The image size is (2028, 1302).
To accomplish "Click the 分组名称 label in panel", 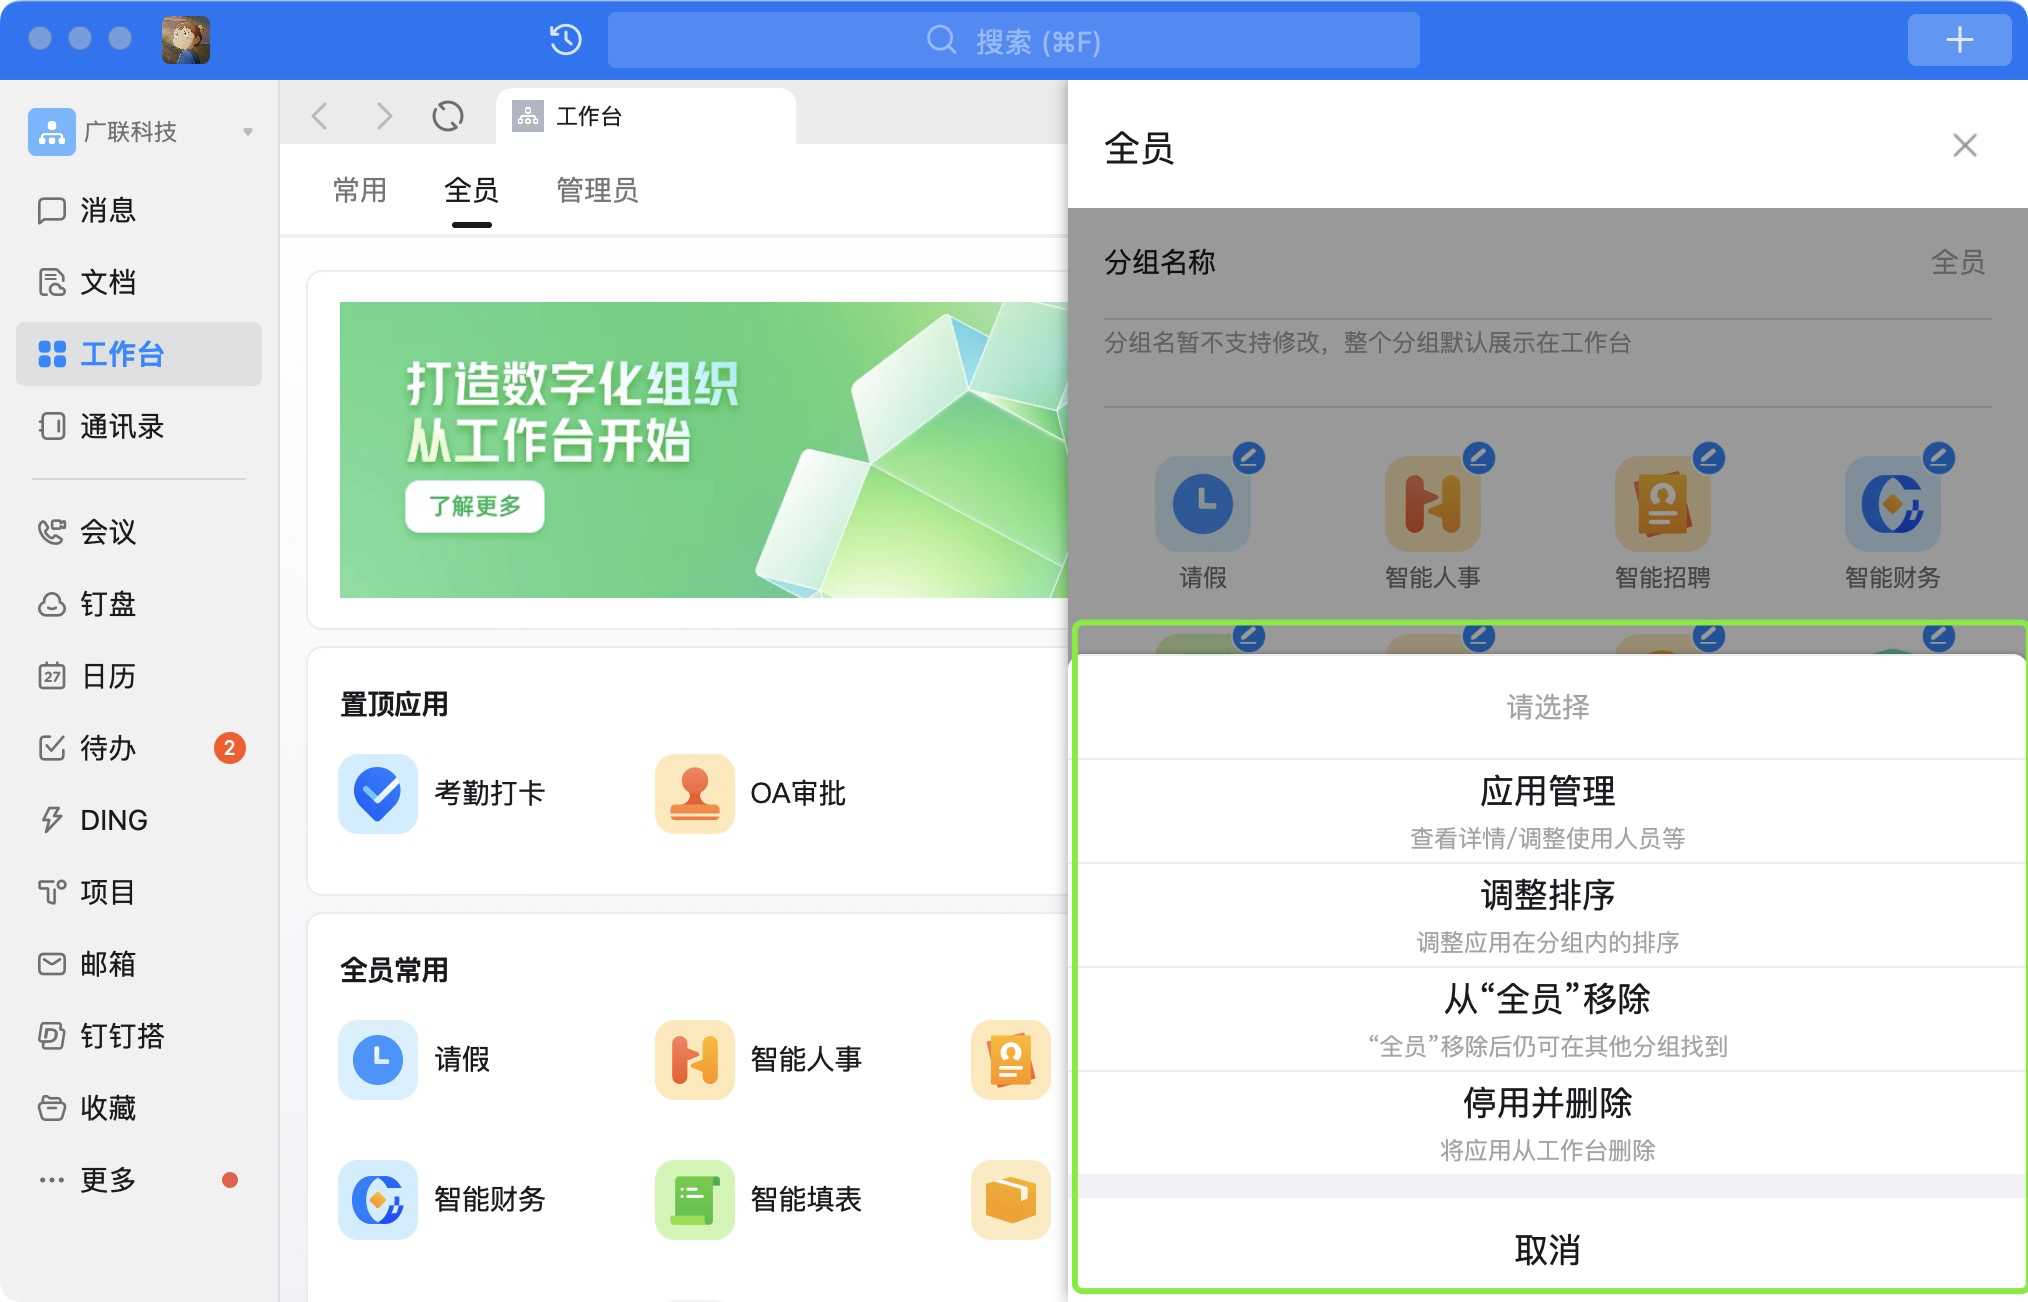I will point(1160,262).
